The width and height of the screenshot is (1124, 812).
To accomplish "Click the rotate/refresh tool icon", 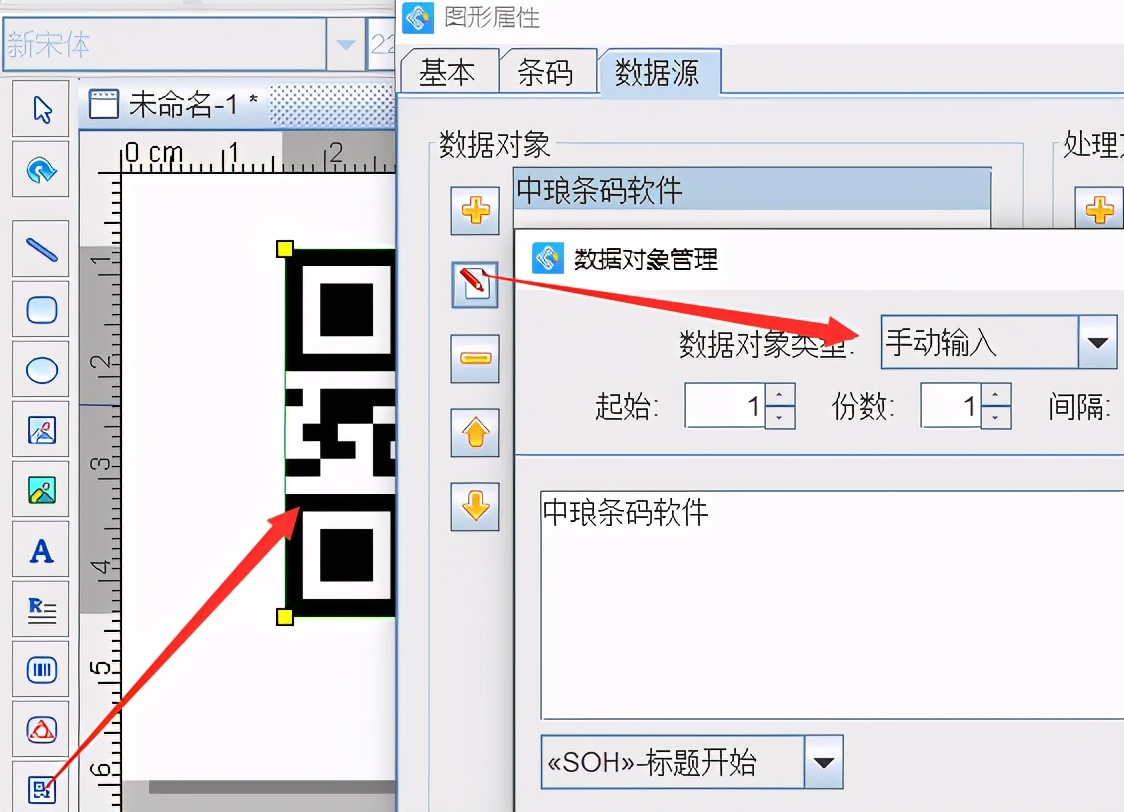I will 41,170.
